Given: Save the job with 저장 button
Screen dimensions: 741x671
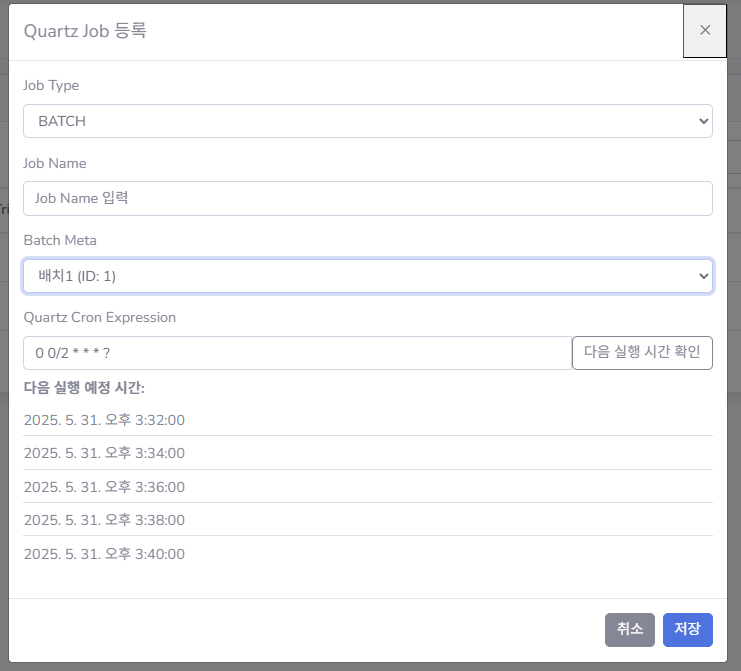Looking at the screenshot, I should pyautogui.click(x=688, y=629).
